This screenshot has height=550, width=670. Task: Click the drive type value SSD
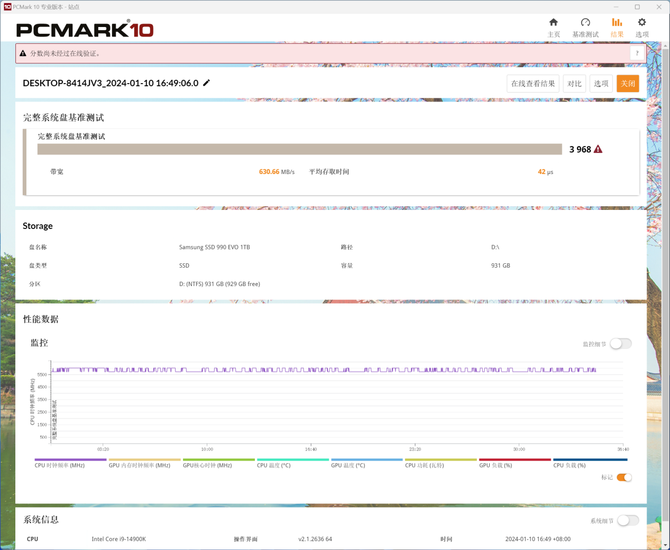pyautogui.click(x=184, y=265)
